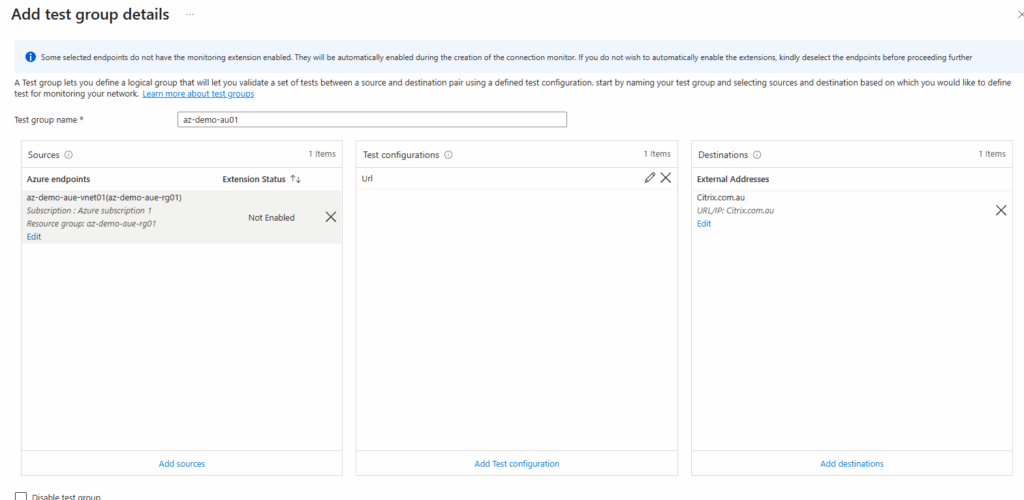Click the pencil edit icon for Url configuration

click(x=650, y=178)
